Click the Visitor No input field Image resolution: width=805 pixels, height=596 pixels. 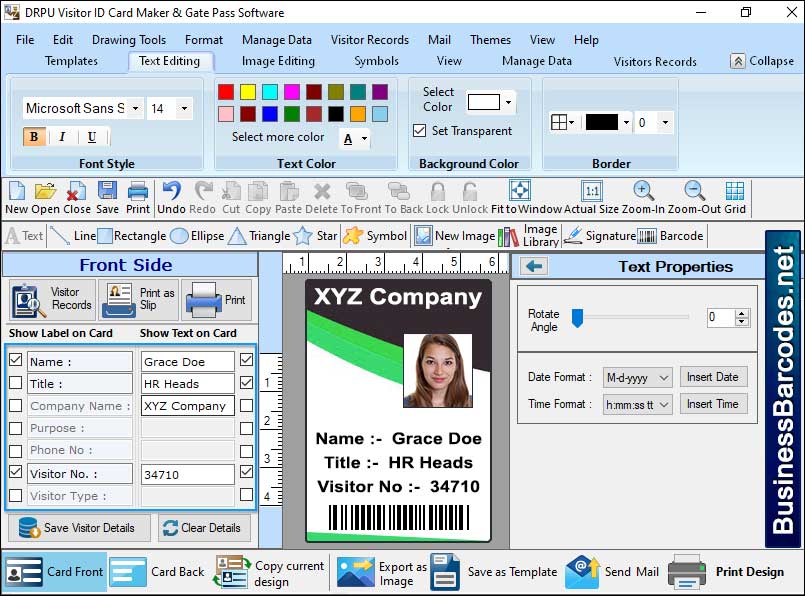[186, 473]
